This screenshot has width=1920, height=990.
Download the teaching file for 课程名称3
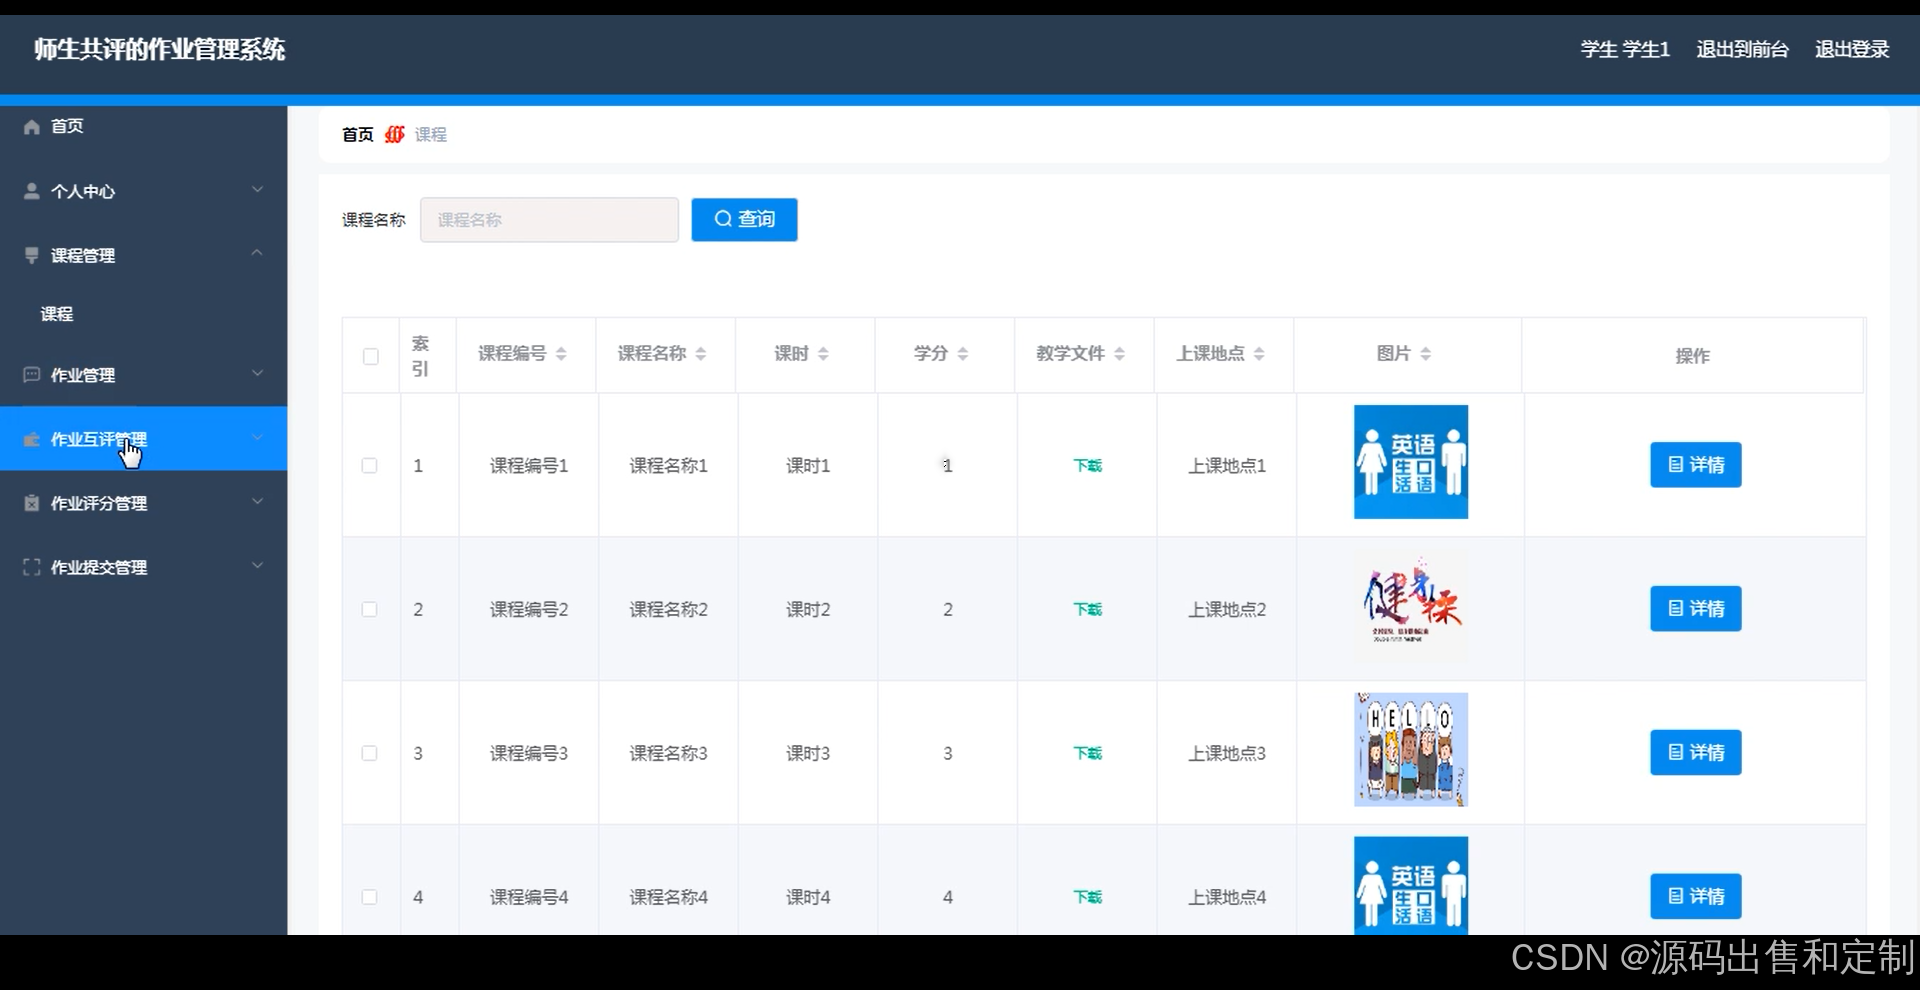coord(1088,754)
